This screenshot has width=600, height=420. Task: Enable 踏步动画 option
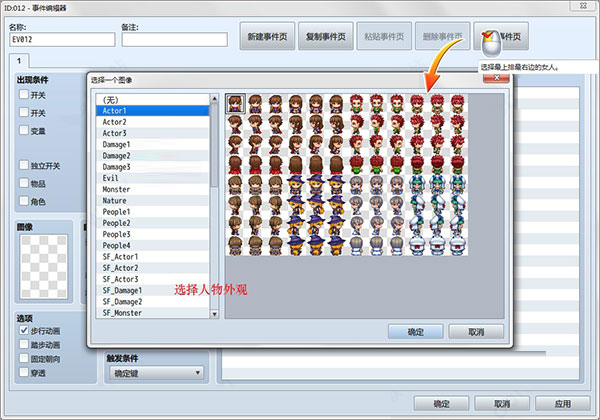[24, 345]
